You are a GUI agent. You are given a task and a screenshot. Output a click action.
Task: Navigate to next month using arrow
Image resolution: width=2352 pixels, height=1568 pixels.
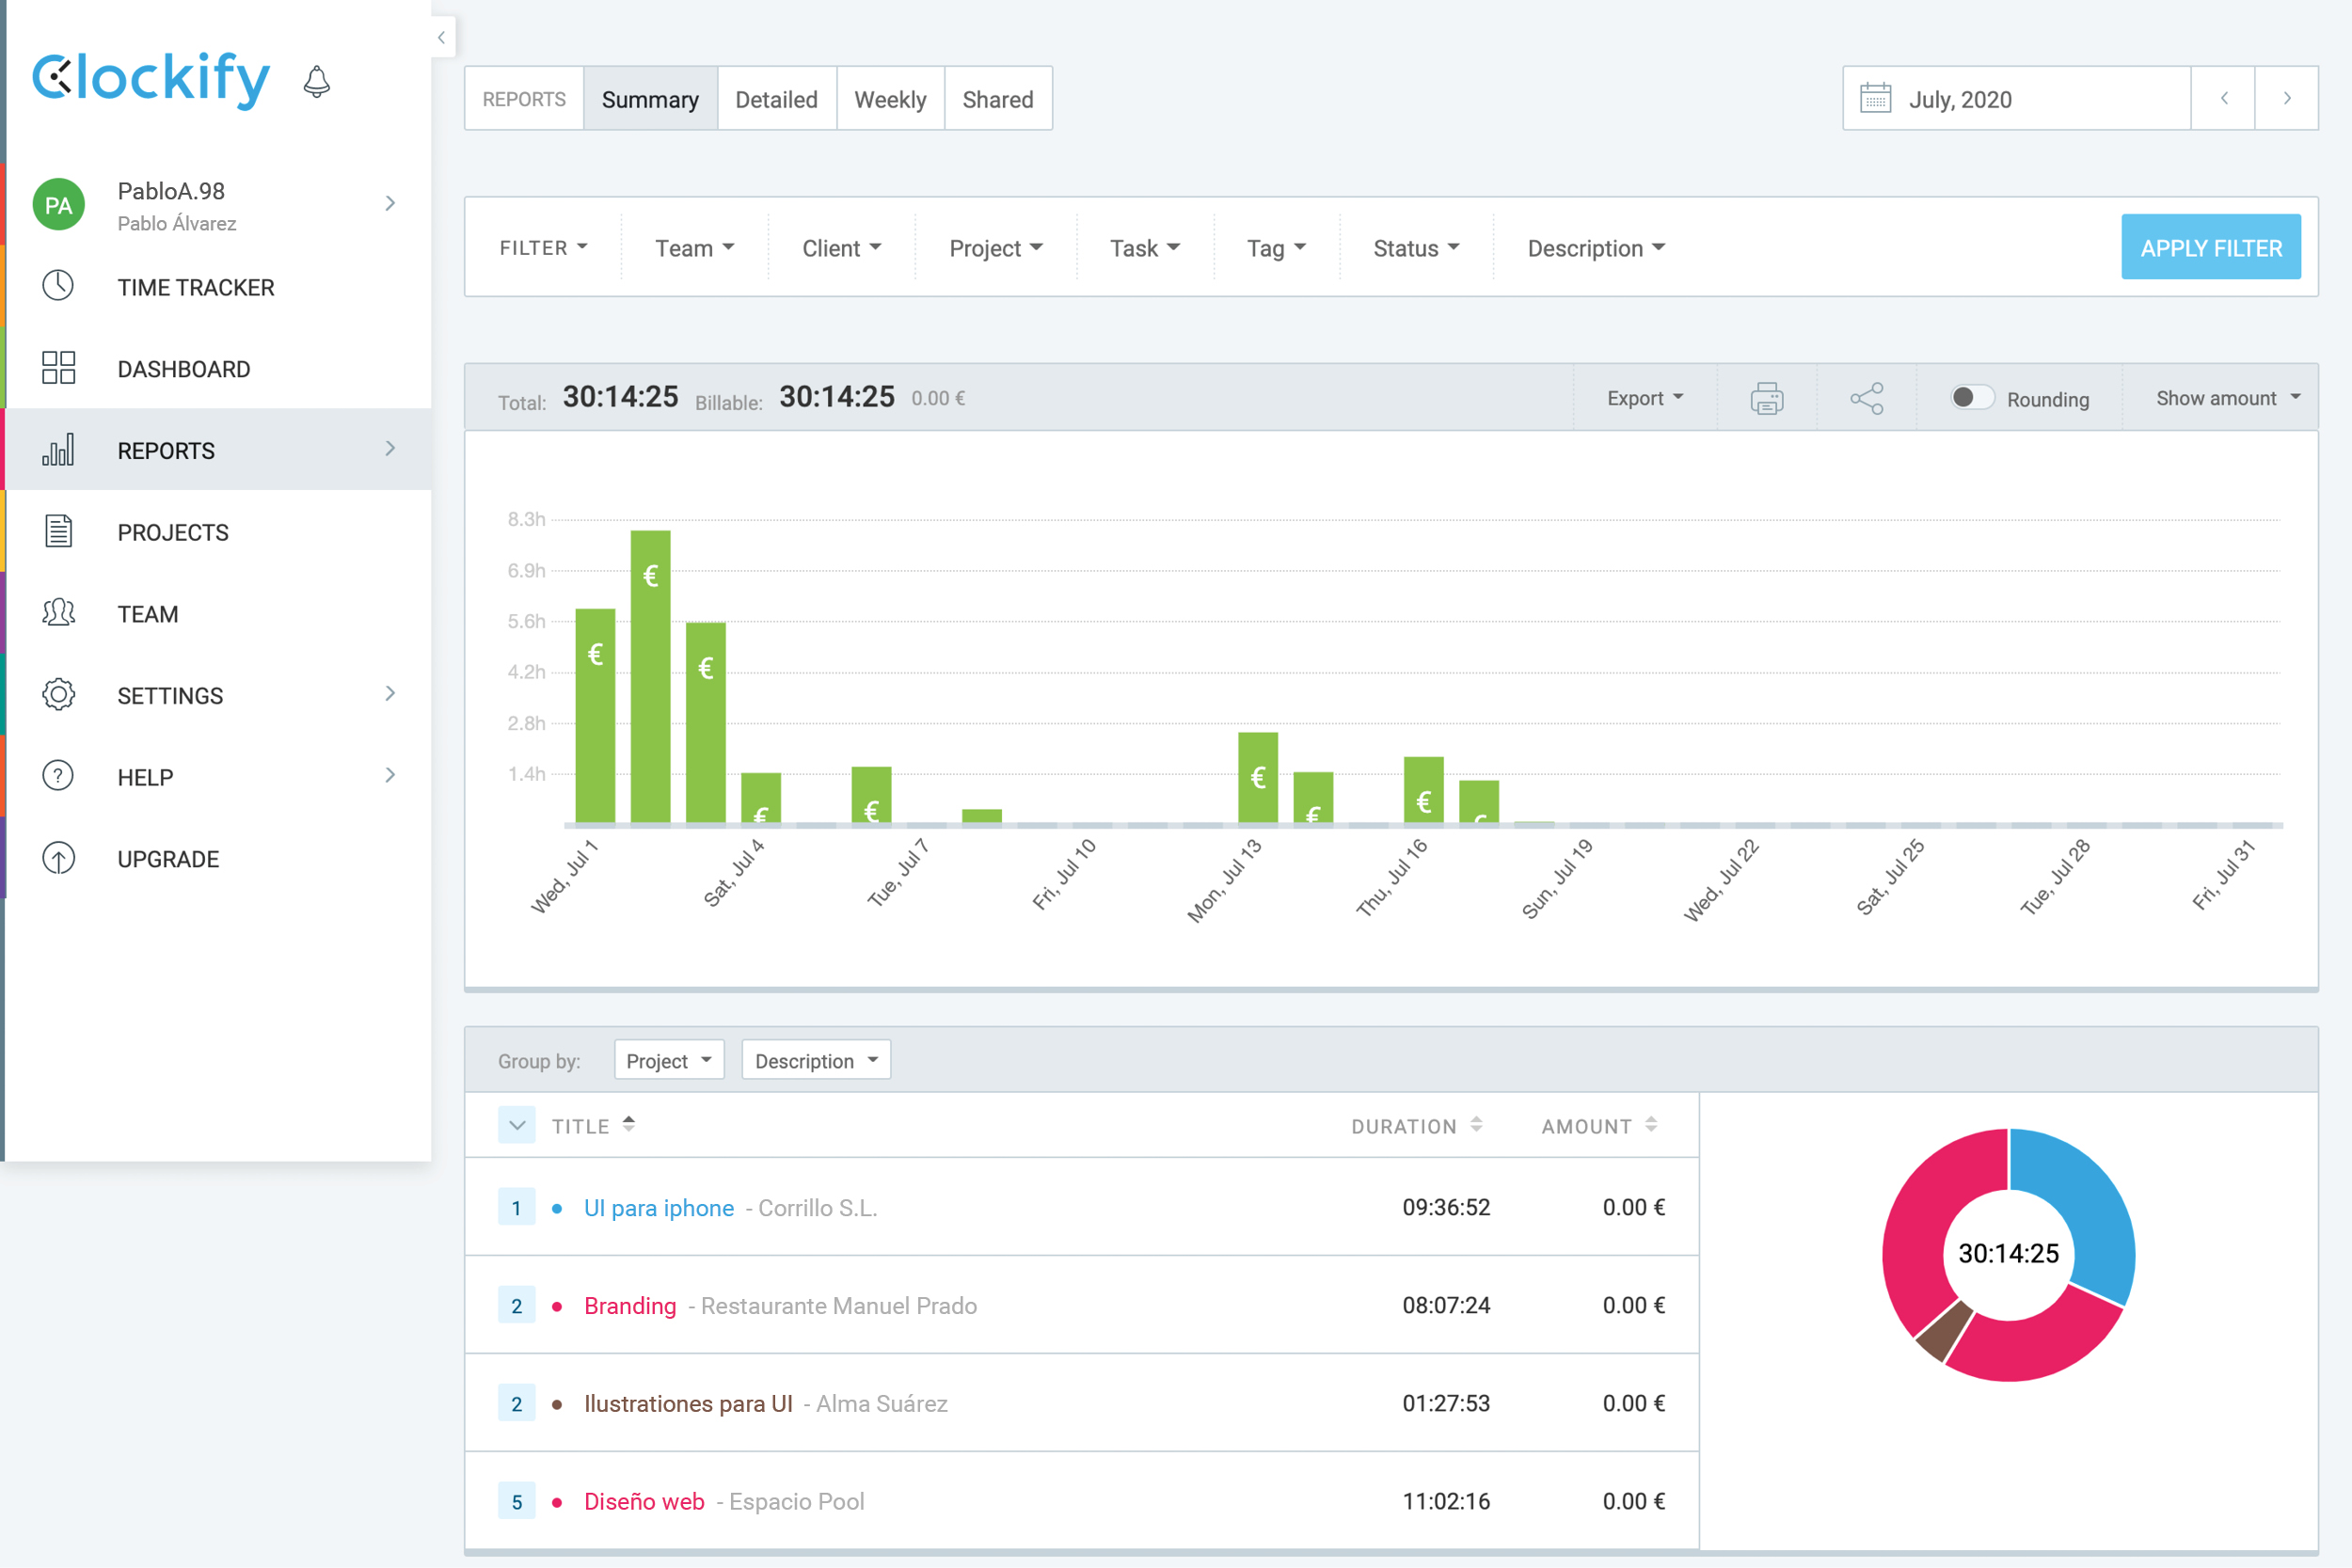2285,100
